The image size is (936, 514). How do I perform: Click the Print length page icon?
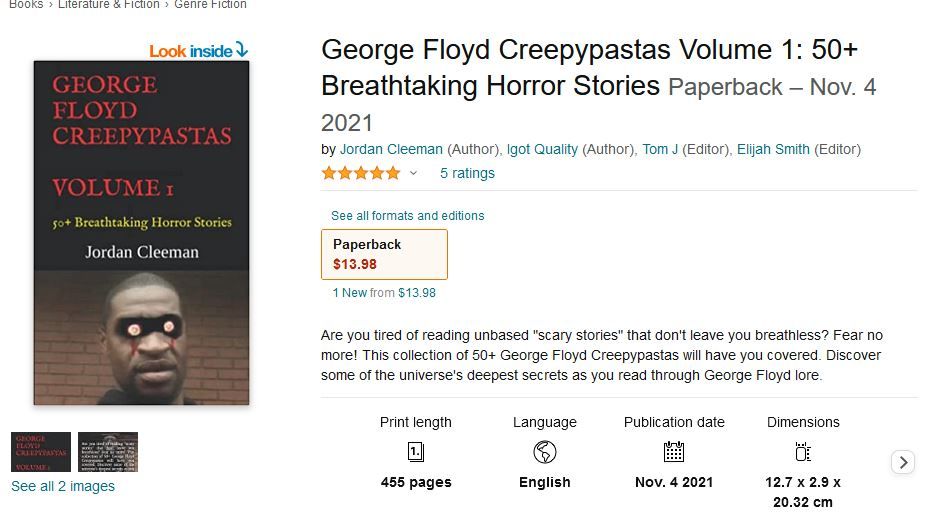point(416,452)
